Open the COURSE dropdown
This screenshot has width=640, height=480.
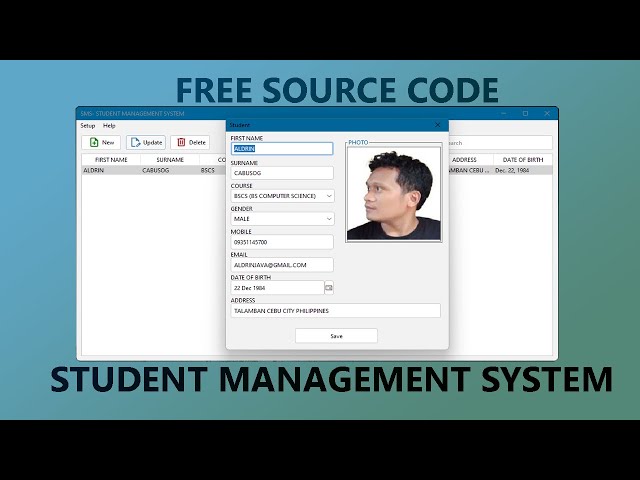pos(282,196)
